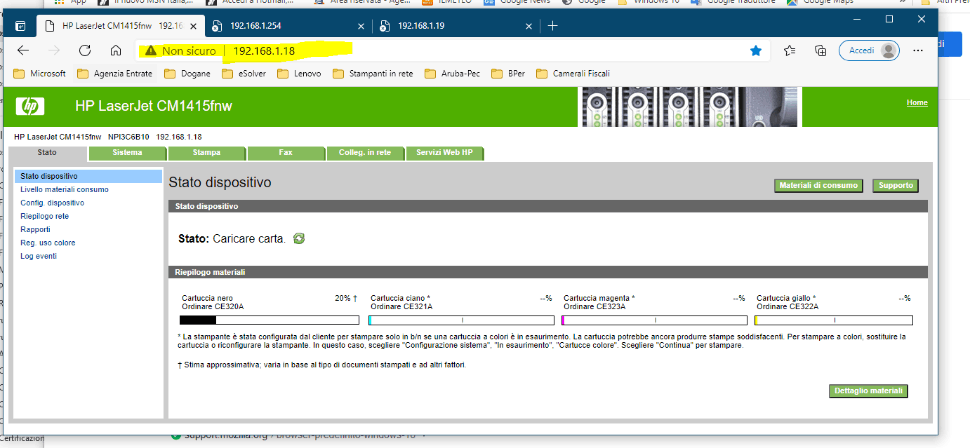Image resolution: width=970 pixels, height=448 pixels.
Task: Open Livello materiali consumo page
Action: [x=64, y=190]
